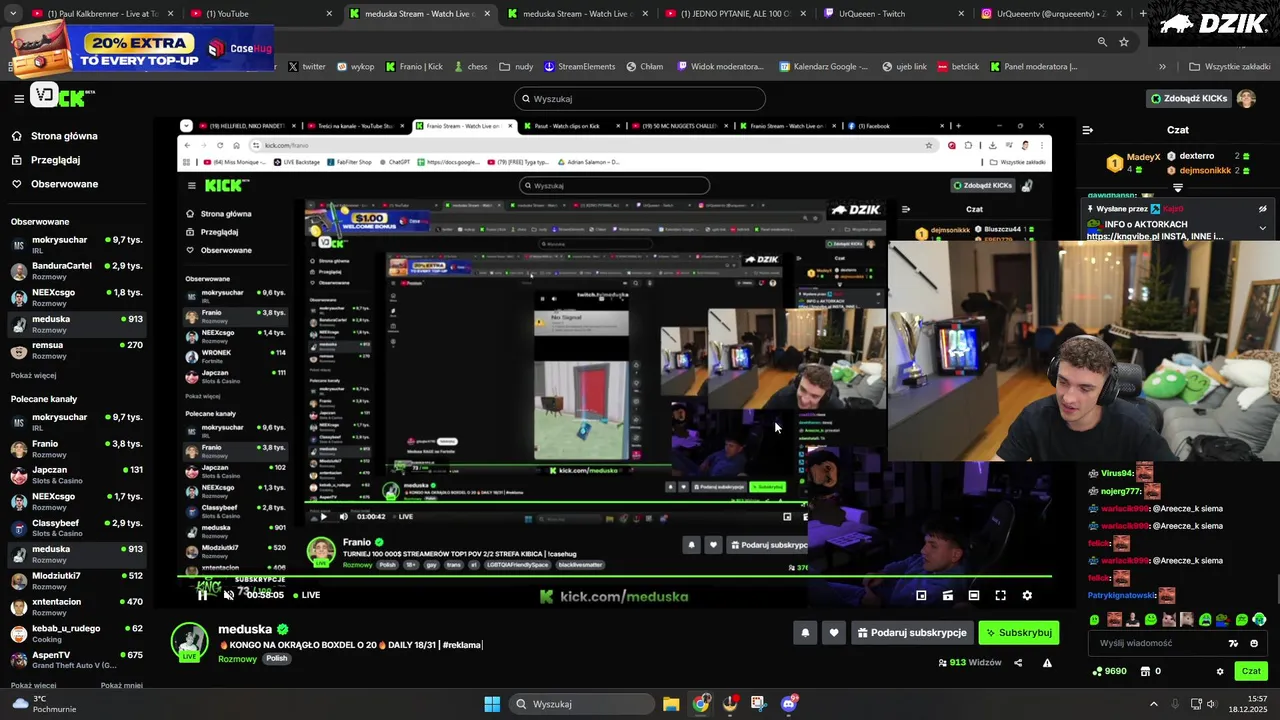
Task: Click the clip creation icon
Action: pyautogui.click(x=948, y=595)
